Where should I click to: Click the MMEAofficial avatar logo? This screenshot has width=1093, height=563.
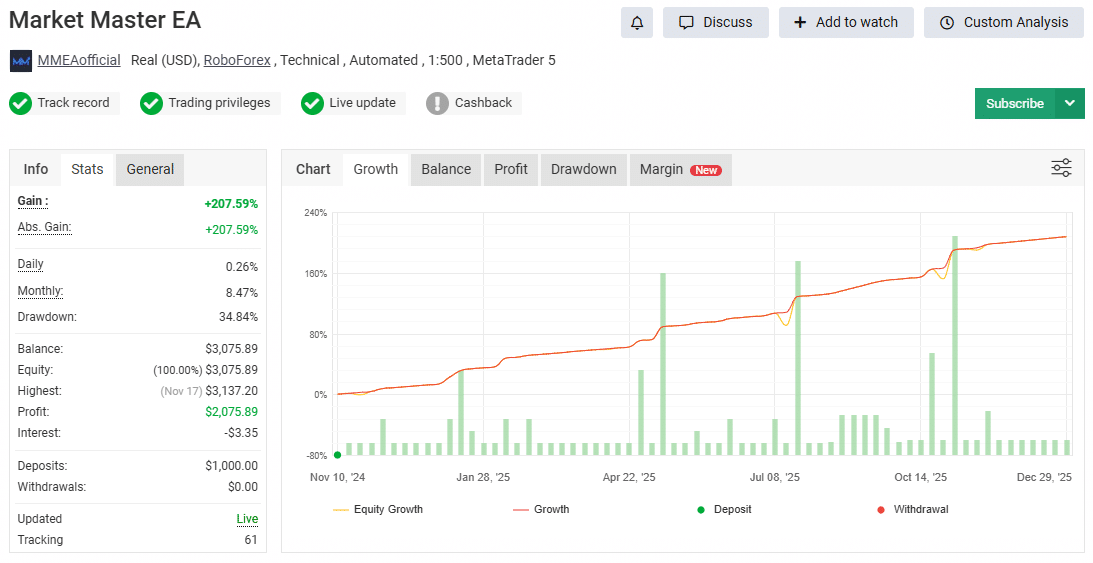(21, 61)
